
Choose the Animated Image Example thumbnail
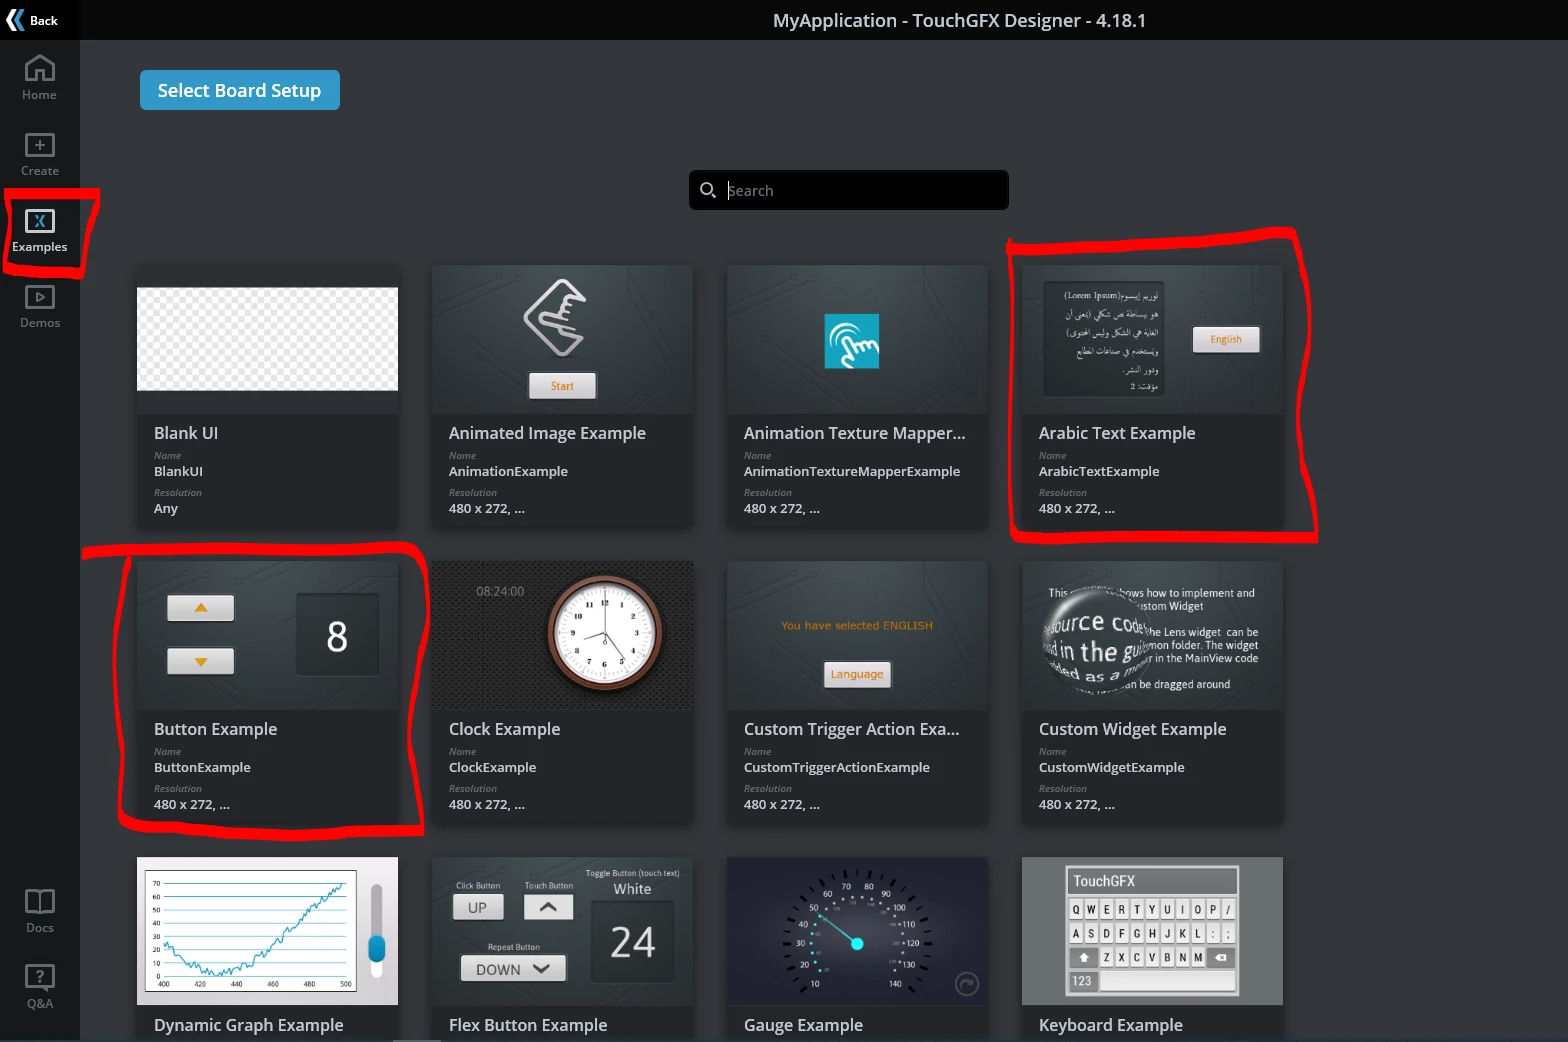(562, 339)
